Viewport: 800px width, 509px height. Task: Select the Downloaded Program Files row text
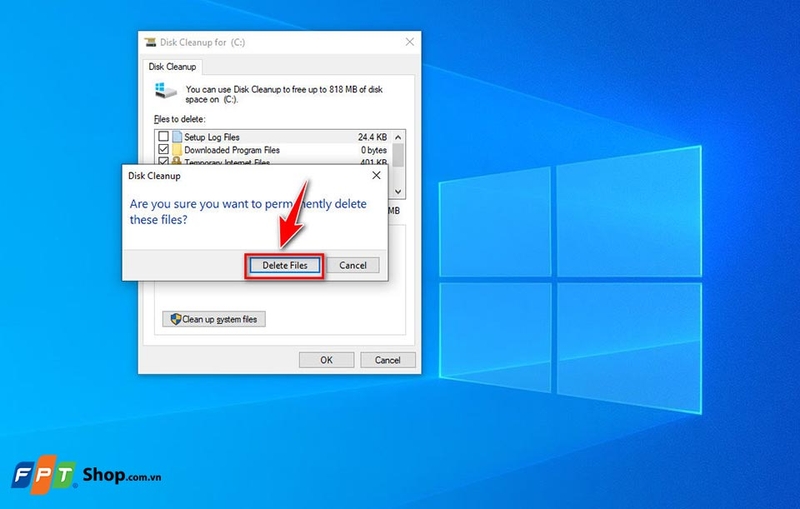[232, 150]
